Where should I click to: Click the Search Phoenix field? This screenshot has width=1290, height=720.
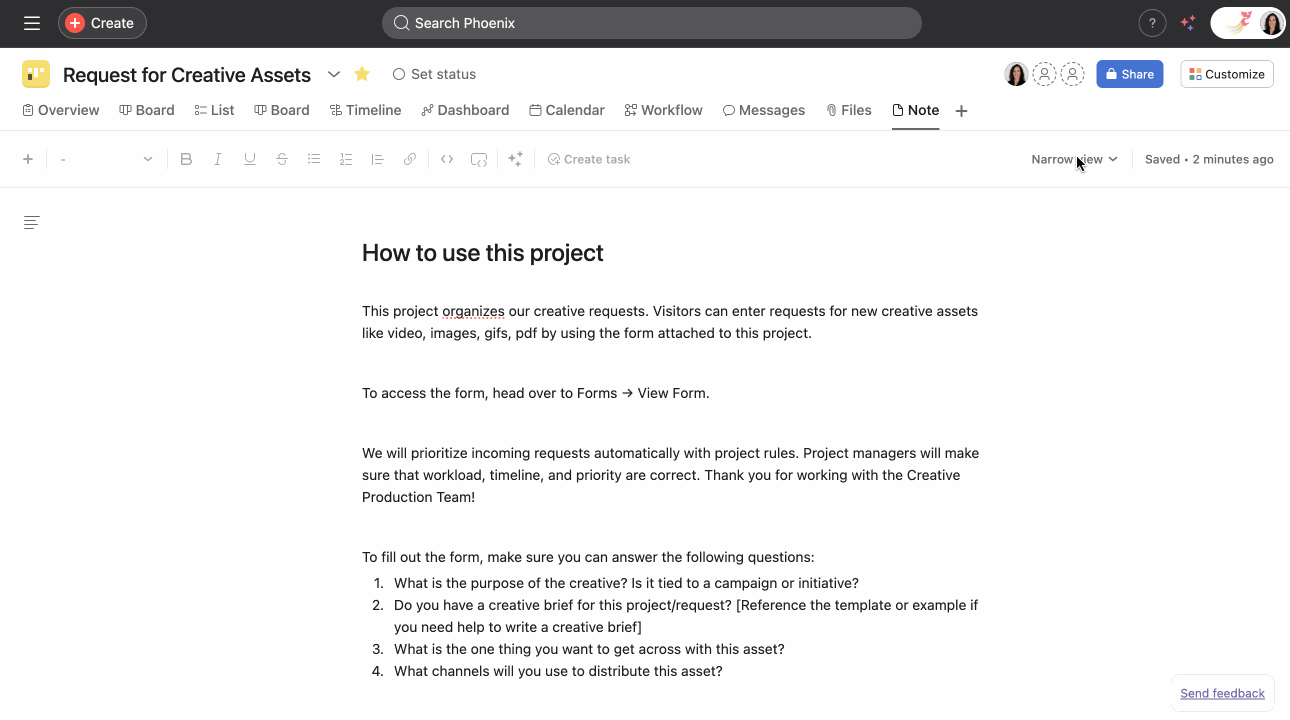point(651,23)
